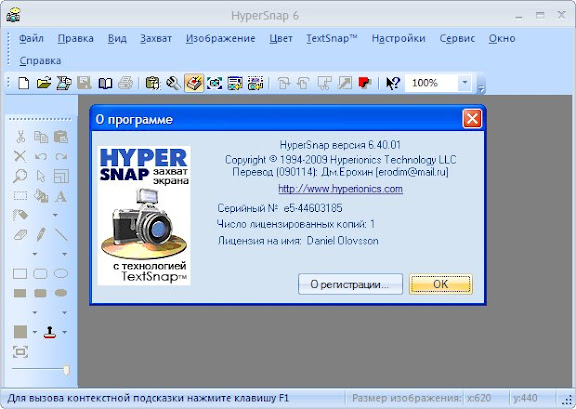Click the gray foreground color square
Image resolution: width=576 pixels, height=409 pixels.
point(20,332)
